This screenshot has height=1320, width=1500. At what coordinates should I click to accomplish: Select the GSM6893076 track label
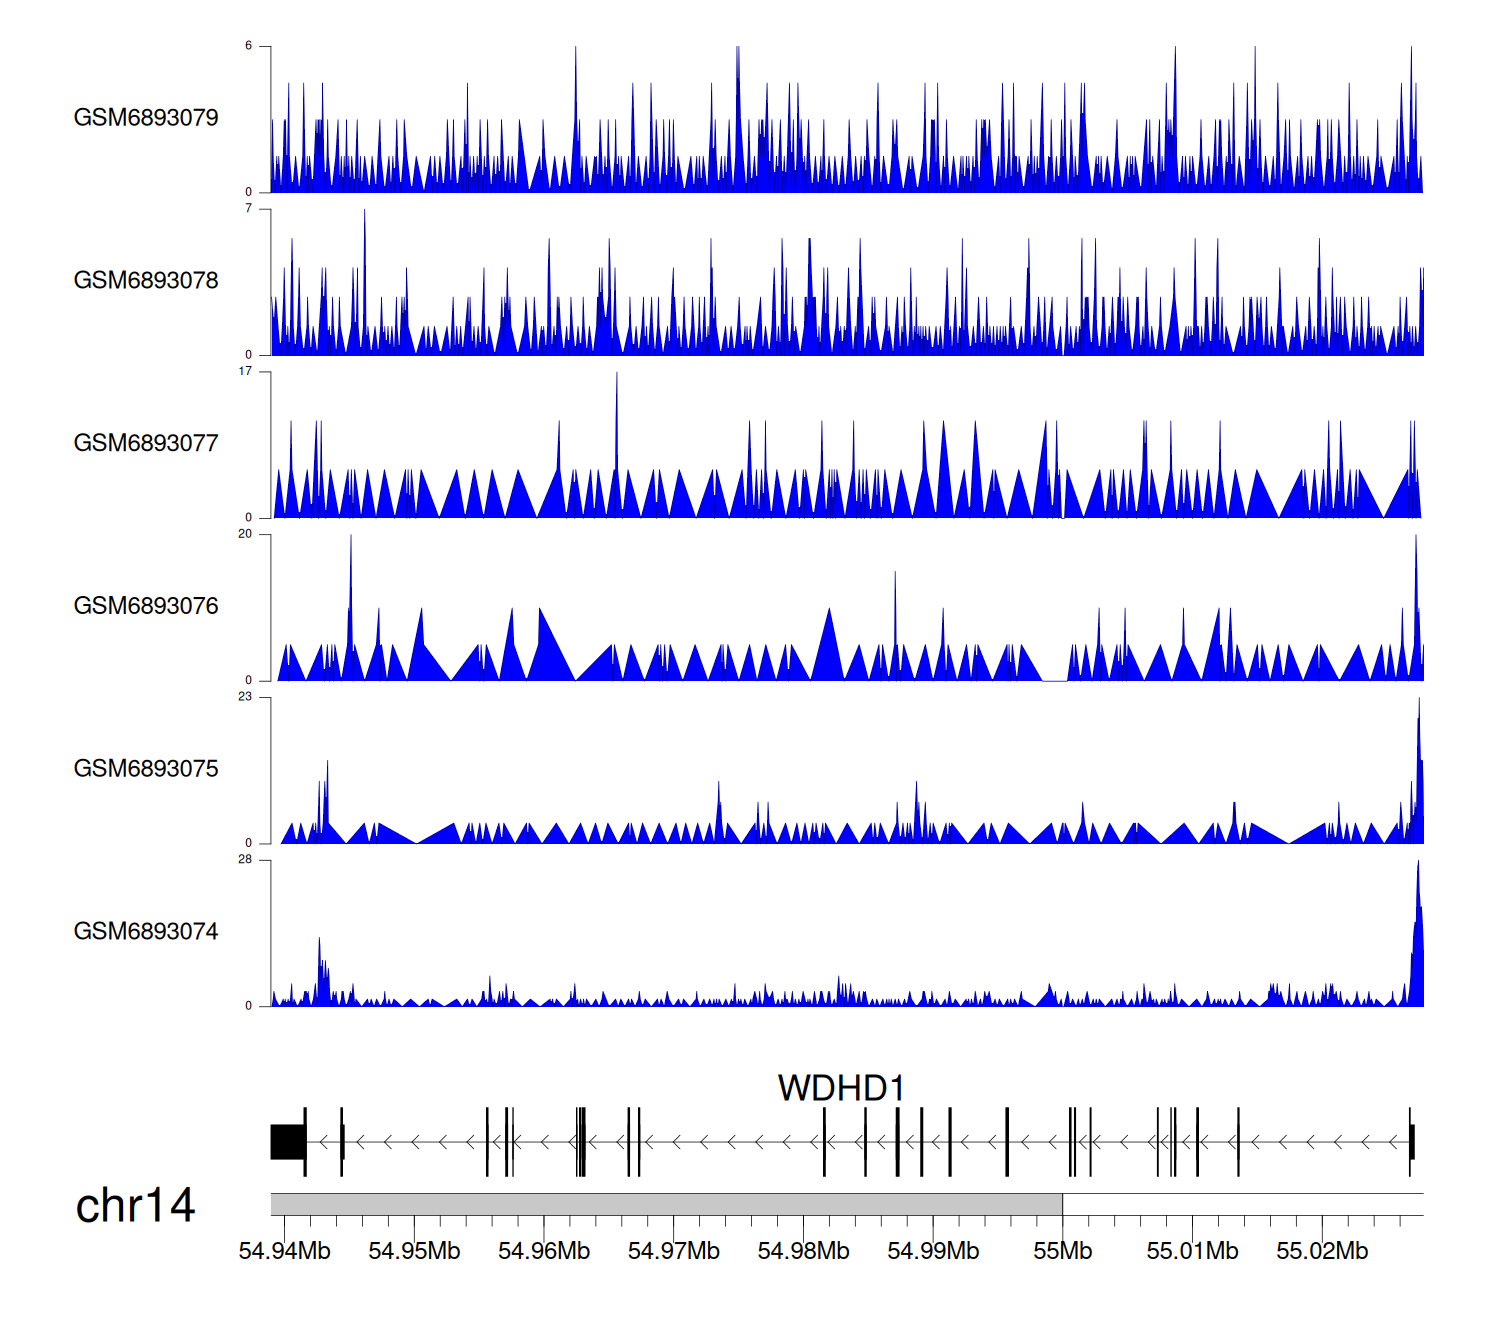pyautogui.click(x=146, y=606)
